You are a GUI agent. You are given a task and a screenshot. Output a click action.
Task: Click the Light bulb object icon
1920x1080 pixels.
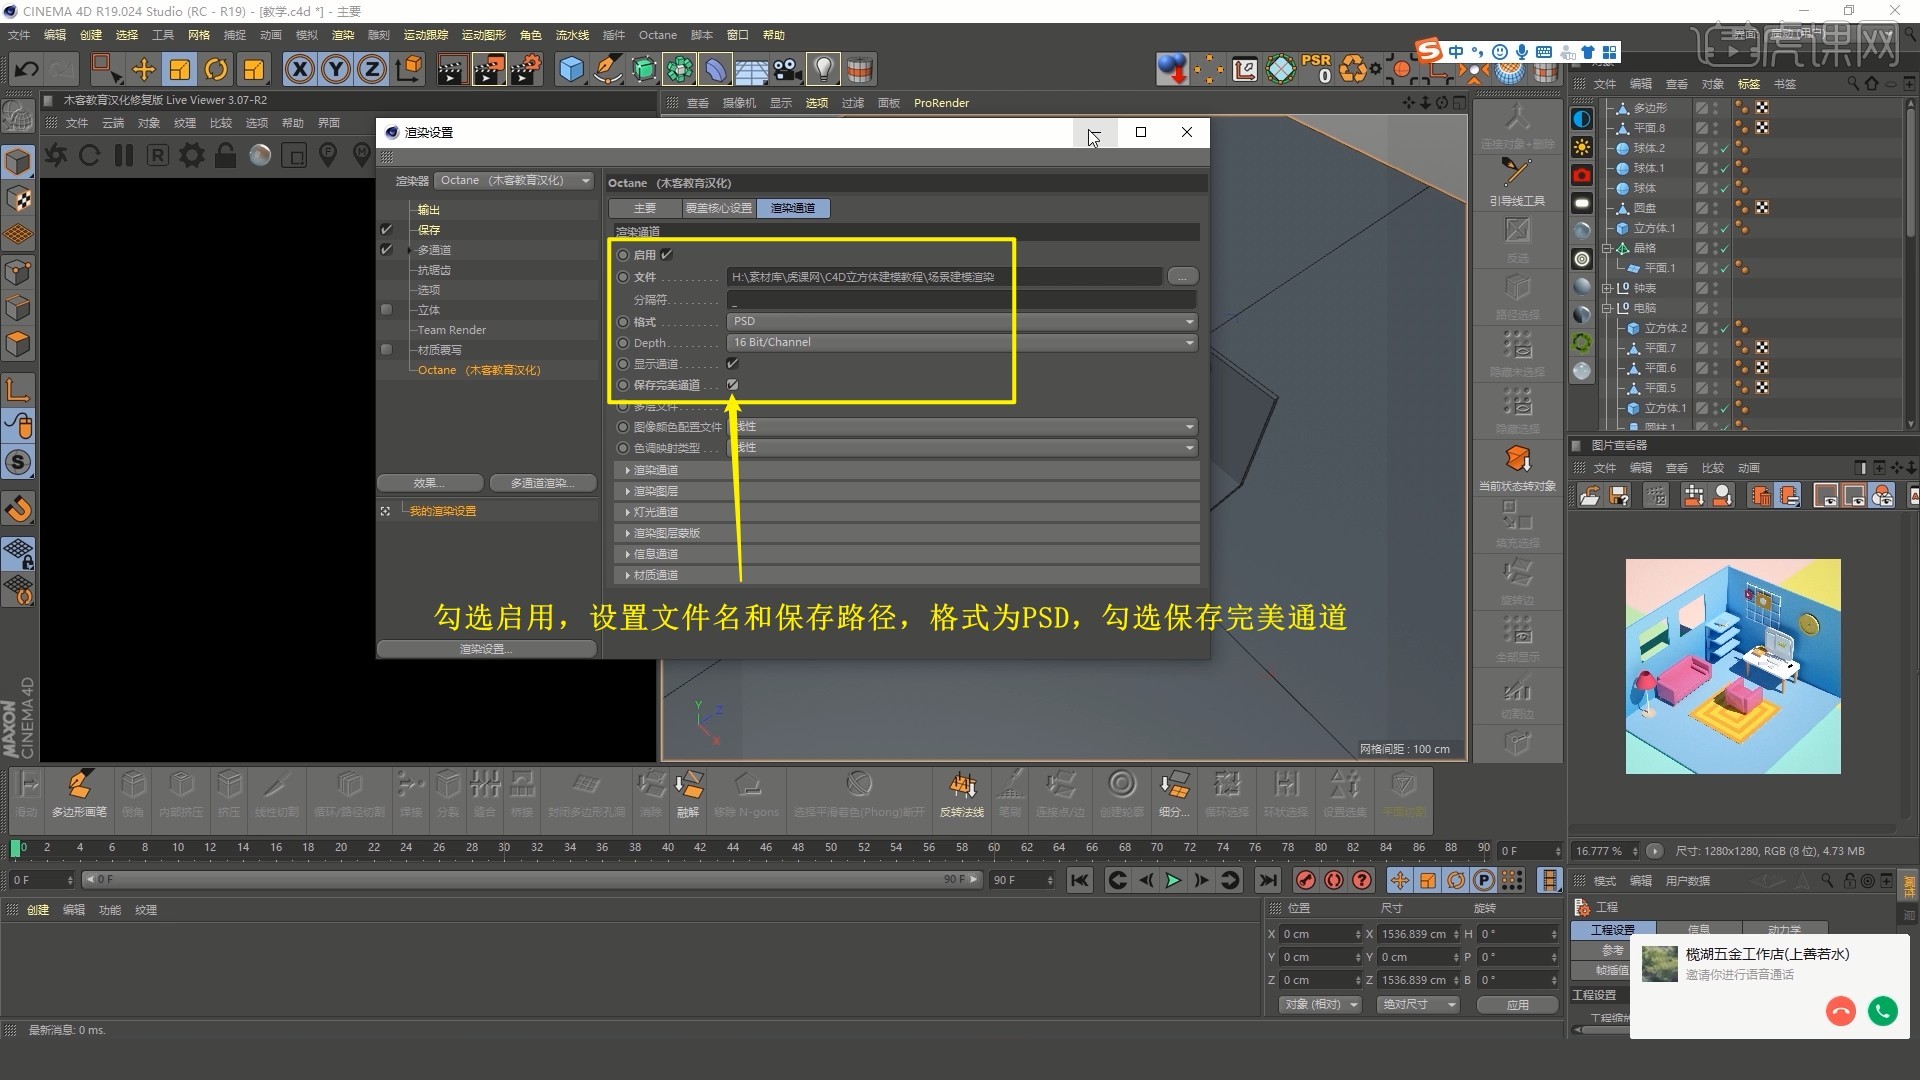pyautogui.click(x=823, y=69)
